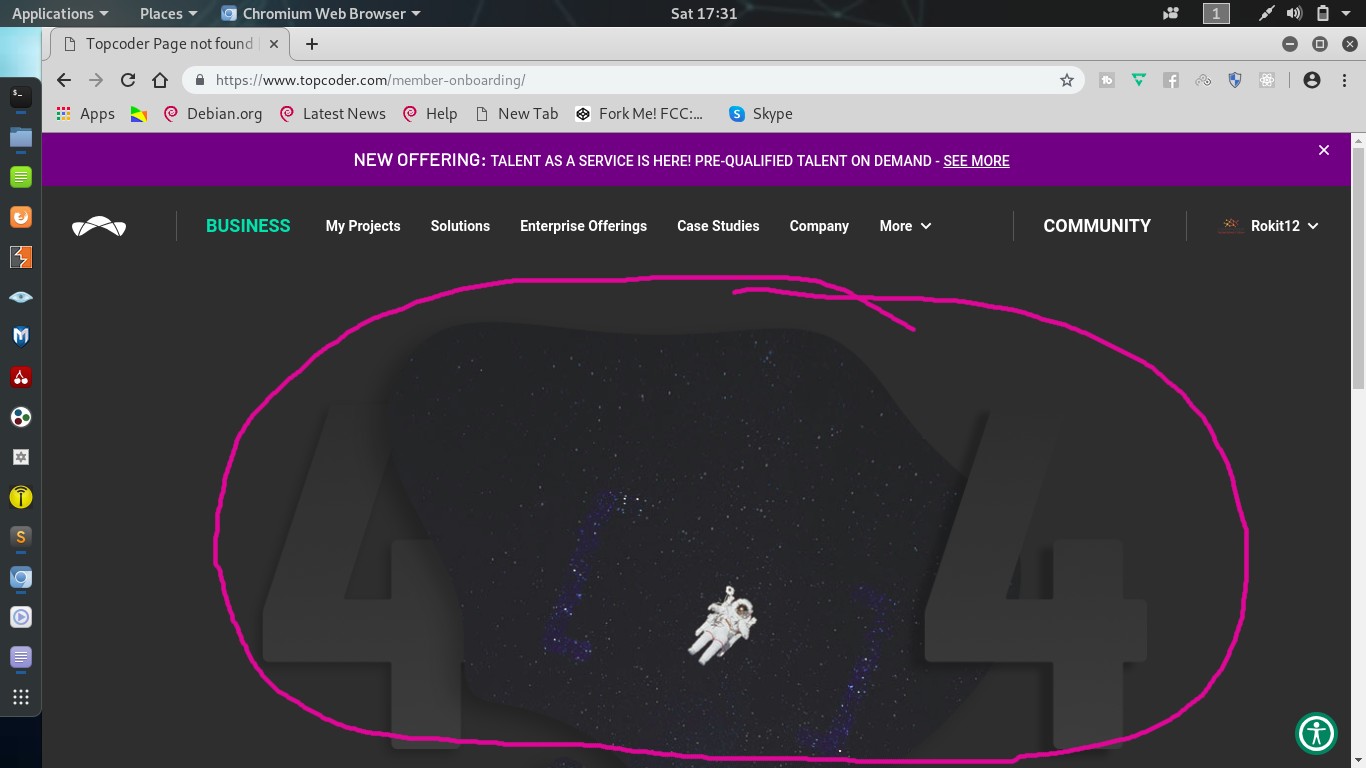The height and width of the screenshot is (768, 1366).
Task: Open a new browser tab
Action: 312,44
